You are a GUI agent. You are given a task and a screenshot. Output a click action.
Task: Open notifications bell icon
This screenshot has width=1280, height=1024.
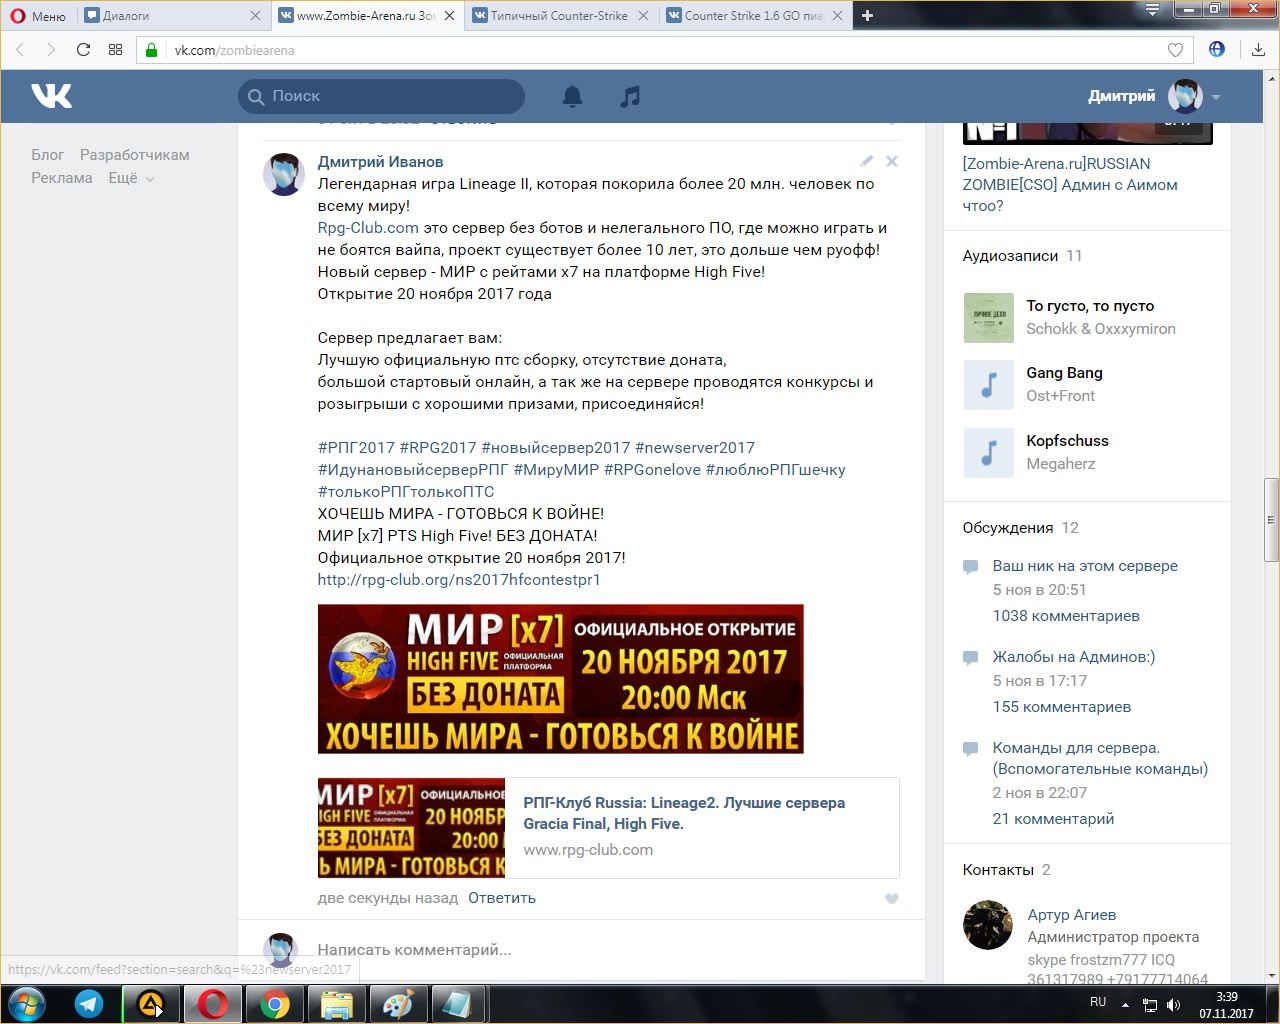(x=572, y=96)
